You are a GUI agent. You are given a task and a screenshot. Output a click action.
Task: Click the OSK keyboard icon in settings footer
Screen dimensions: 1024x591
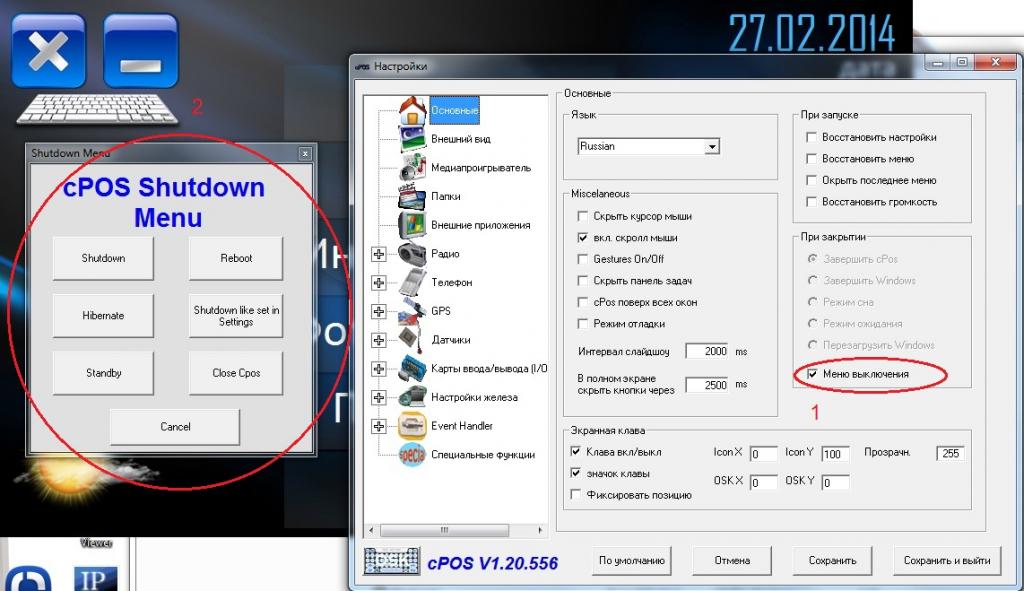(392, 561)
